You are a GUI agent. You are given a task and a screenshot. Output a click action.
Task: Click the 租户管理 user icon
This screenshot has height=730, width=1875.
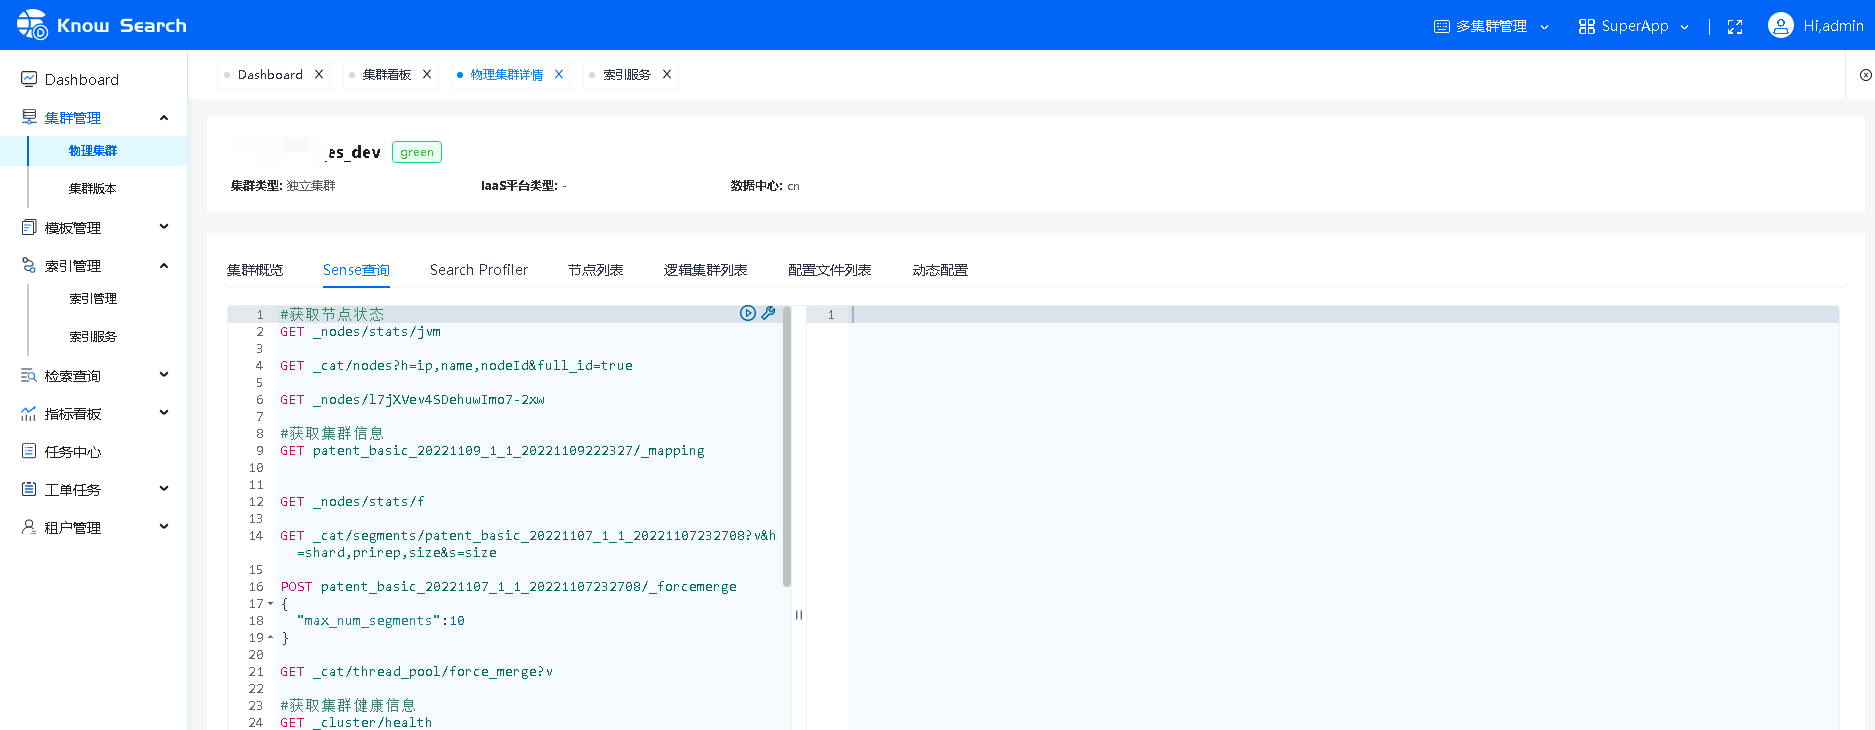pos(29,527)
